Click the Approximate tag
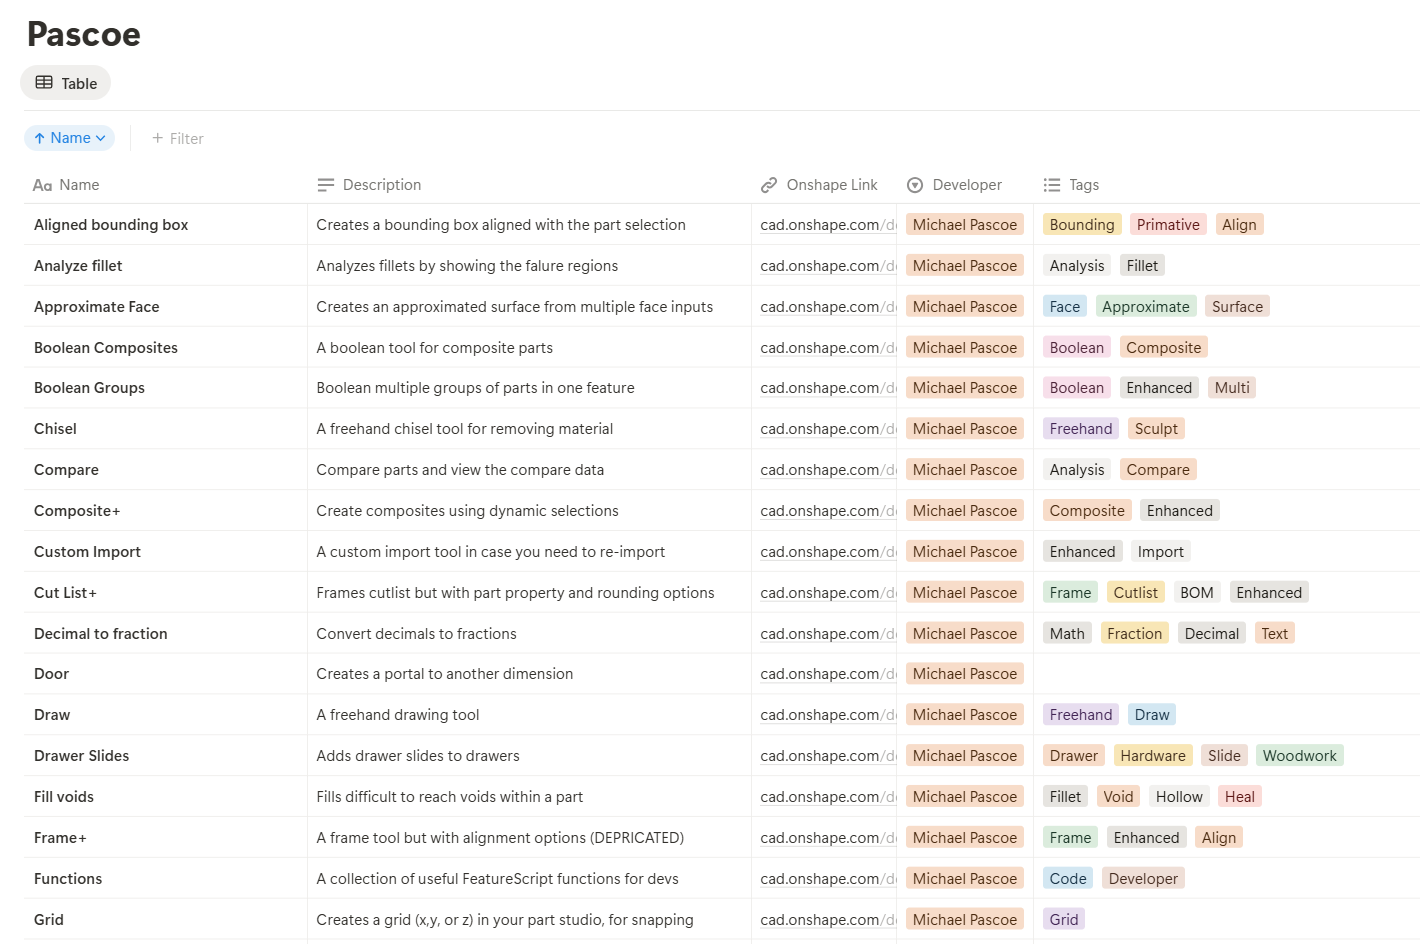1420x944 pixels. 1146,307
